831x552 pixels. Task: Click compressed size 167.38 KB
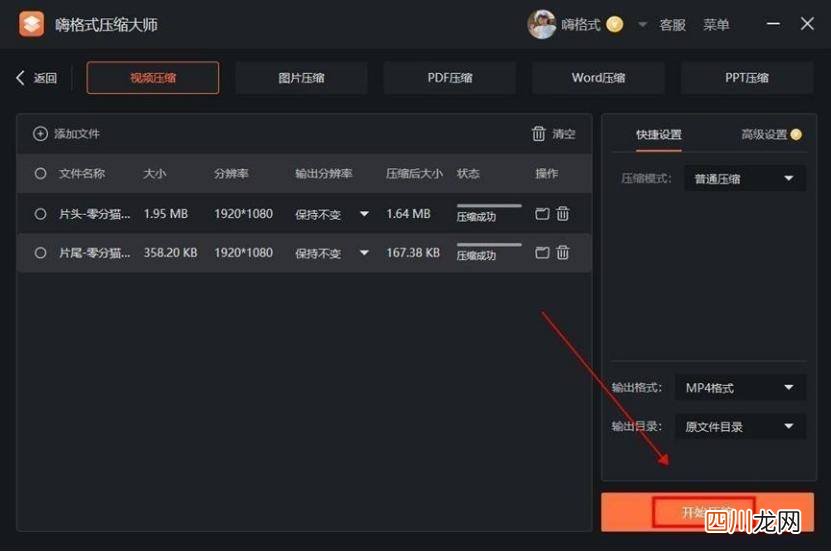click(413, 253)
